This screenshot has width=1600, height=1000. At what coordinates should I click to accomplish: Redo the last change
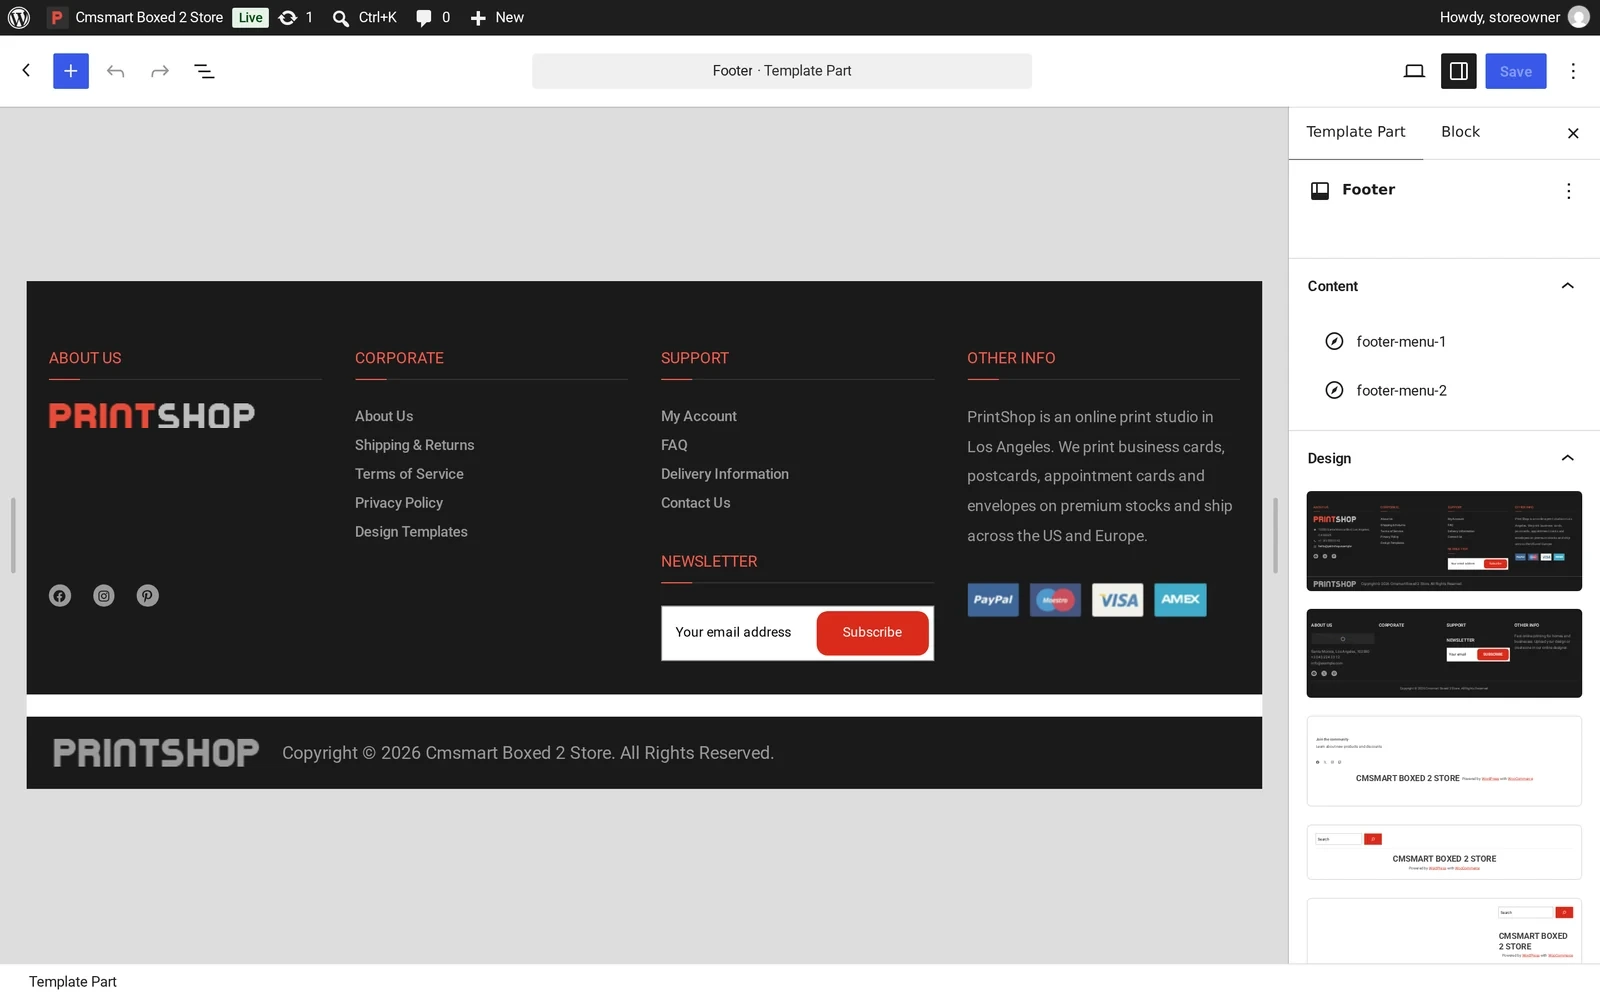(160, 71)
